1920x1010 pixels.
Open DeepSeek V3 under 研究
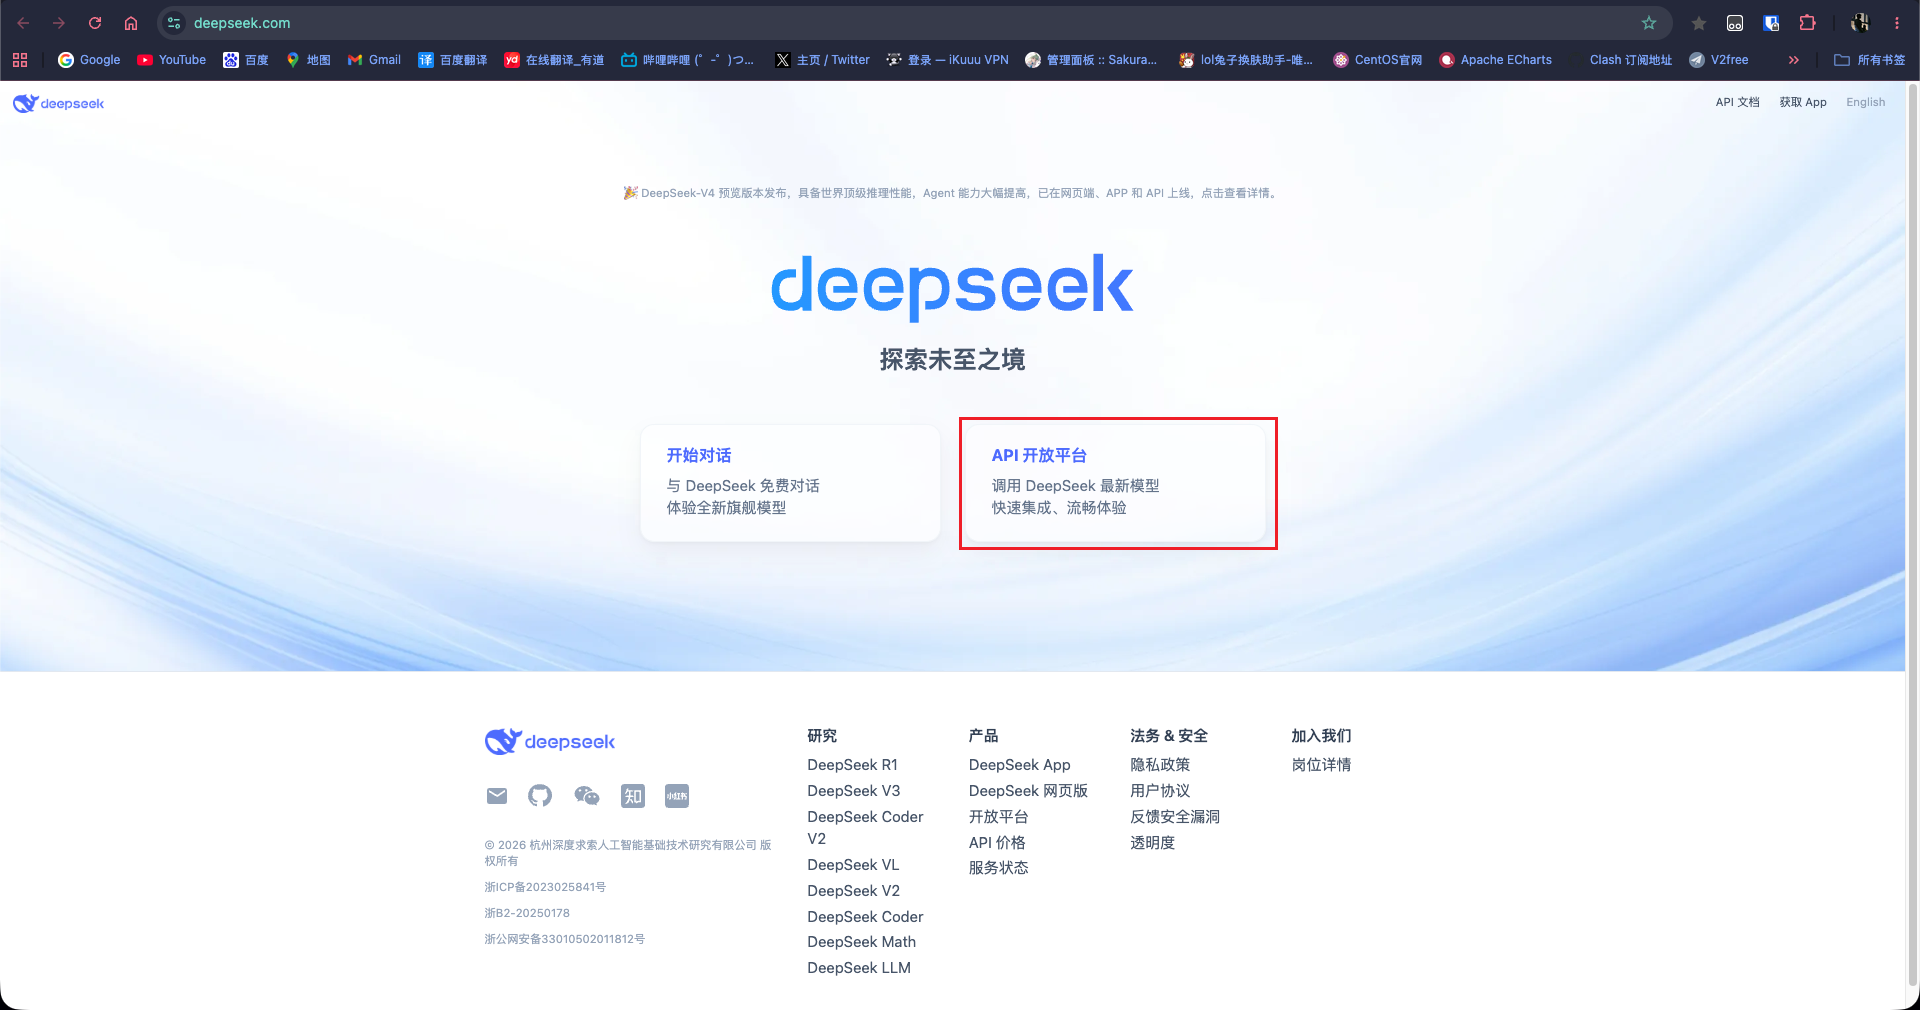[x=853, y=791]
